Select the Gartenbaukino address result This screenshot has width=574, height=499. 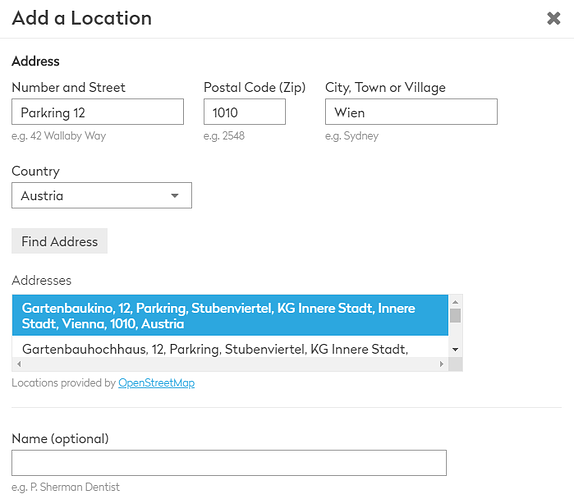[230, 316]
